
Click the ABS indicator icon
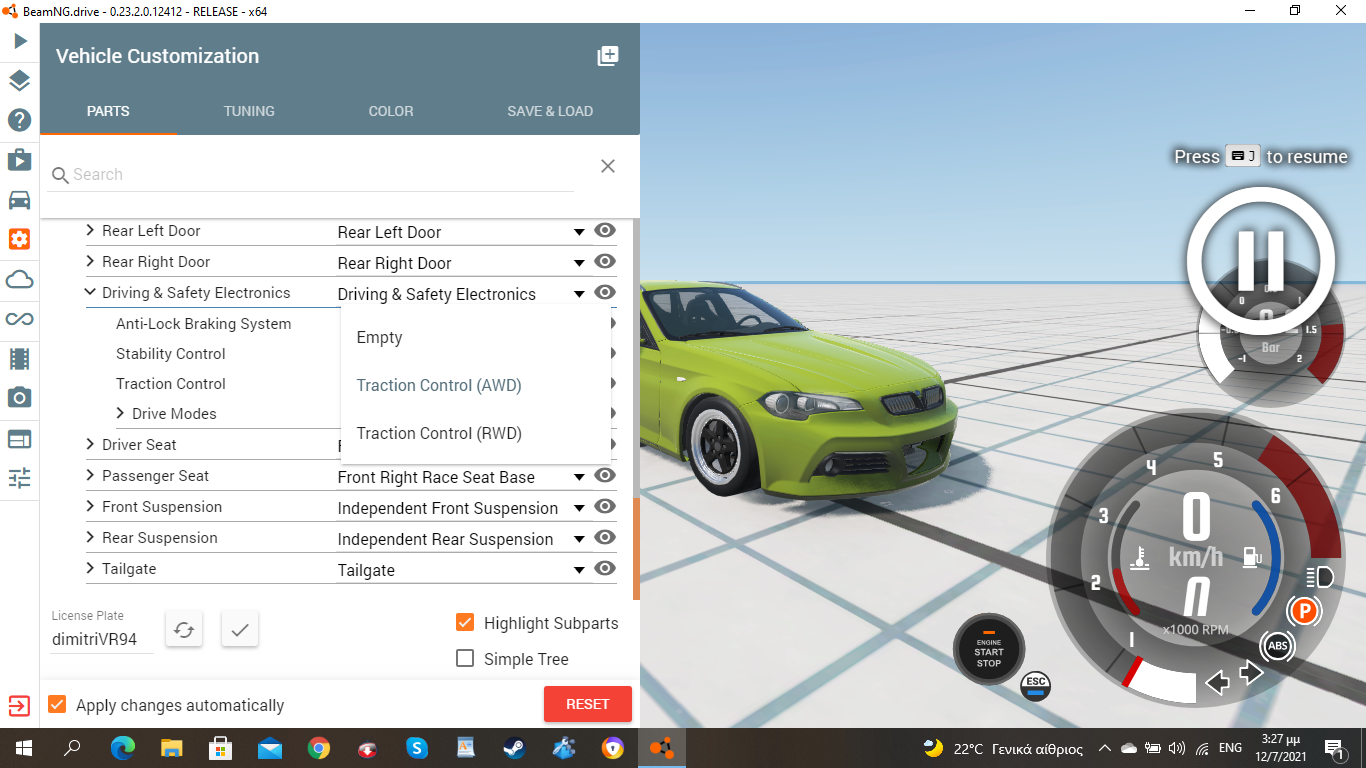(1278, 647)
